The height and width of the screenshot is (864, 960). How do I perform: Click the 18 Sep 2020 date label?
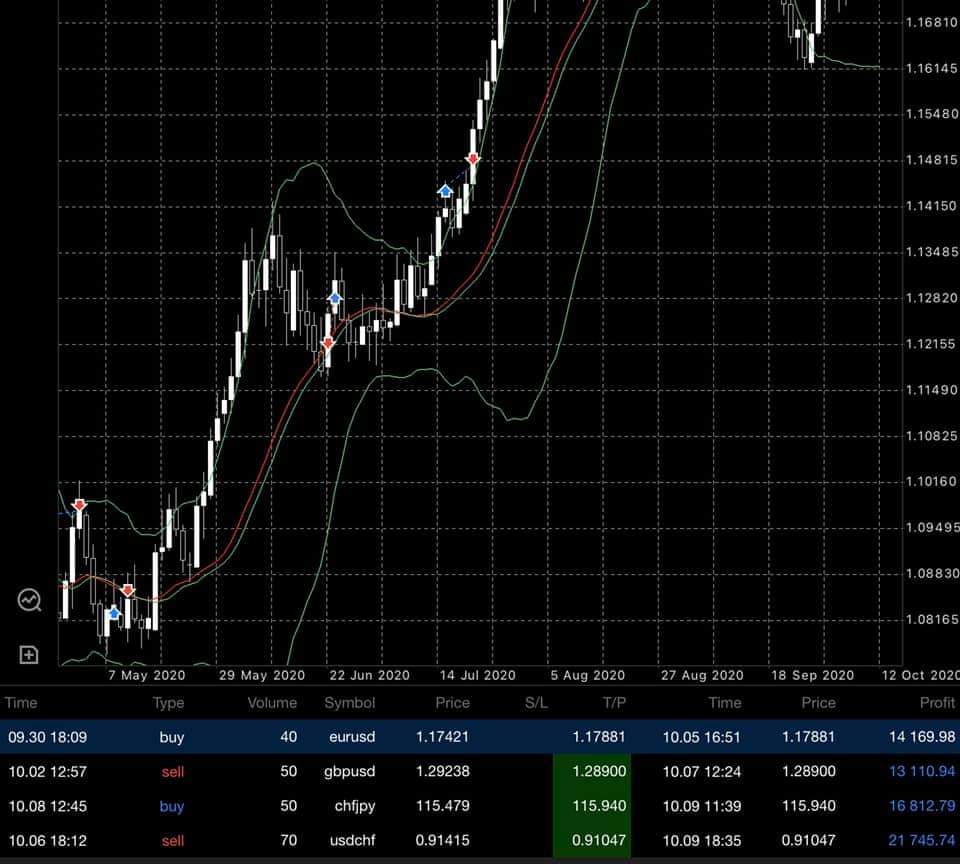[x=812, y=675]
